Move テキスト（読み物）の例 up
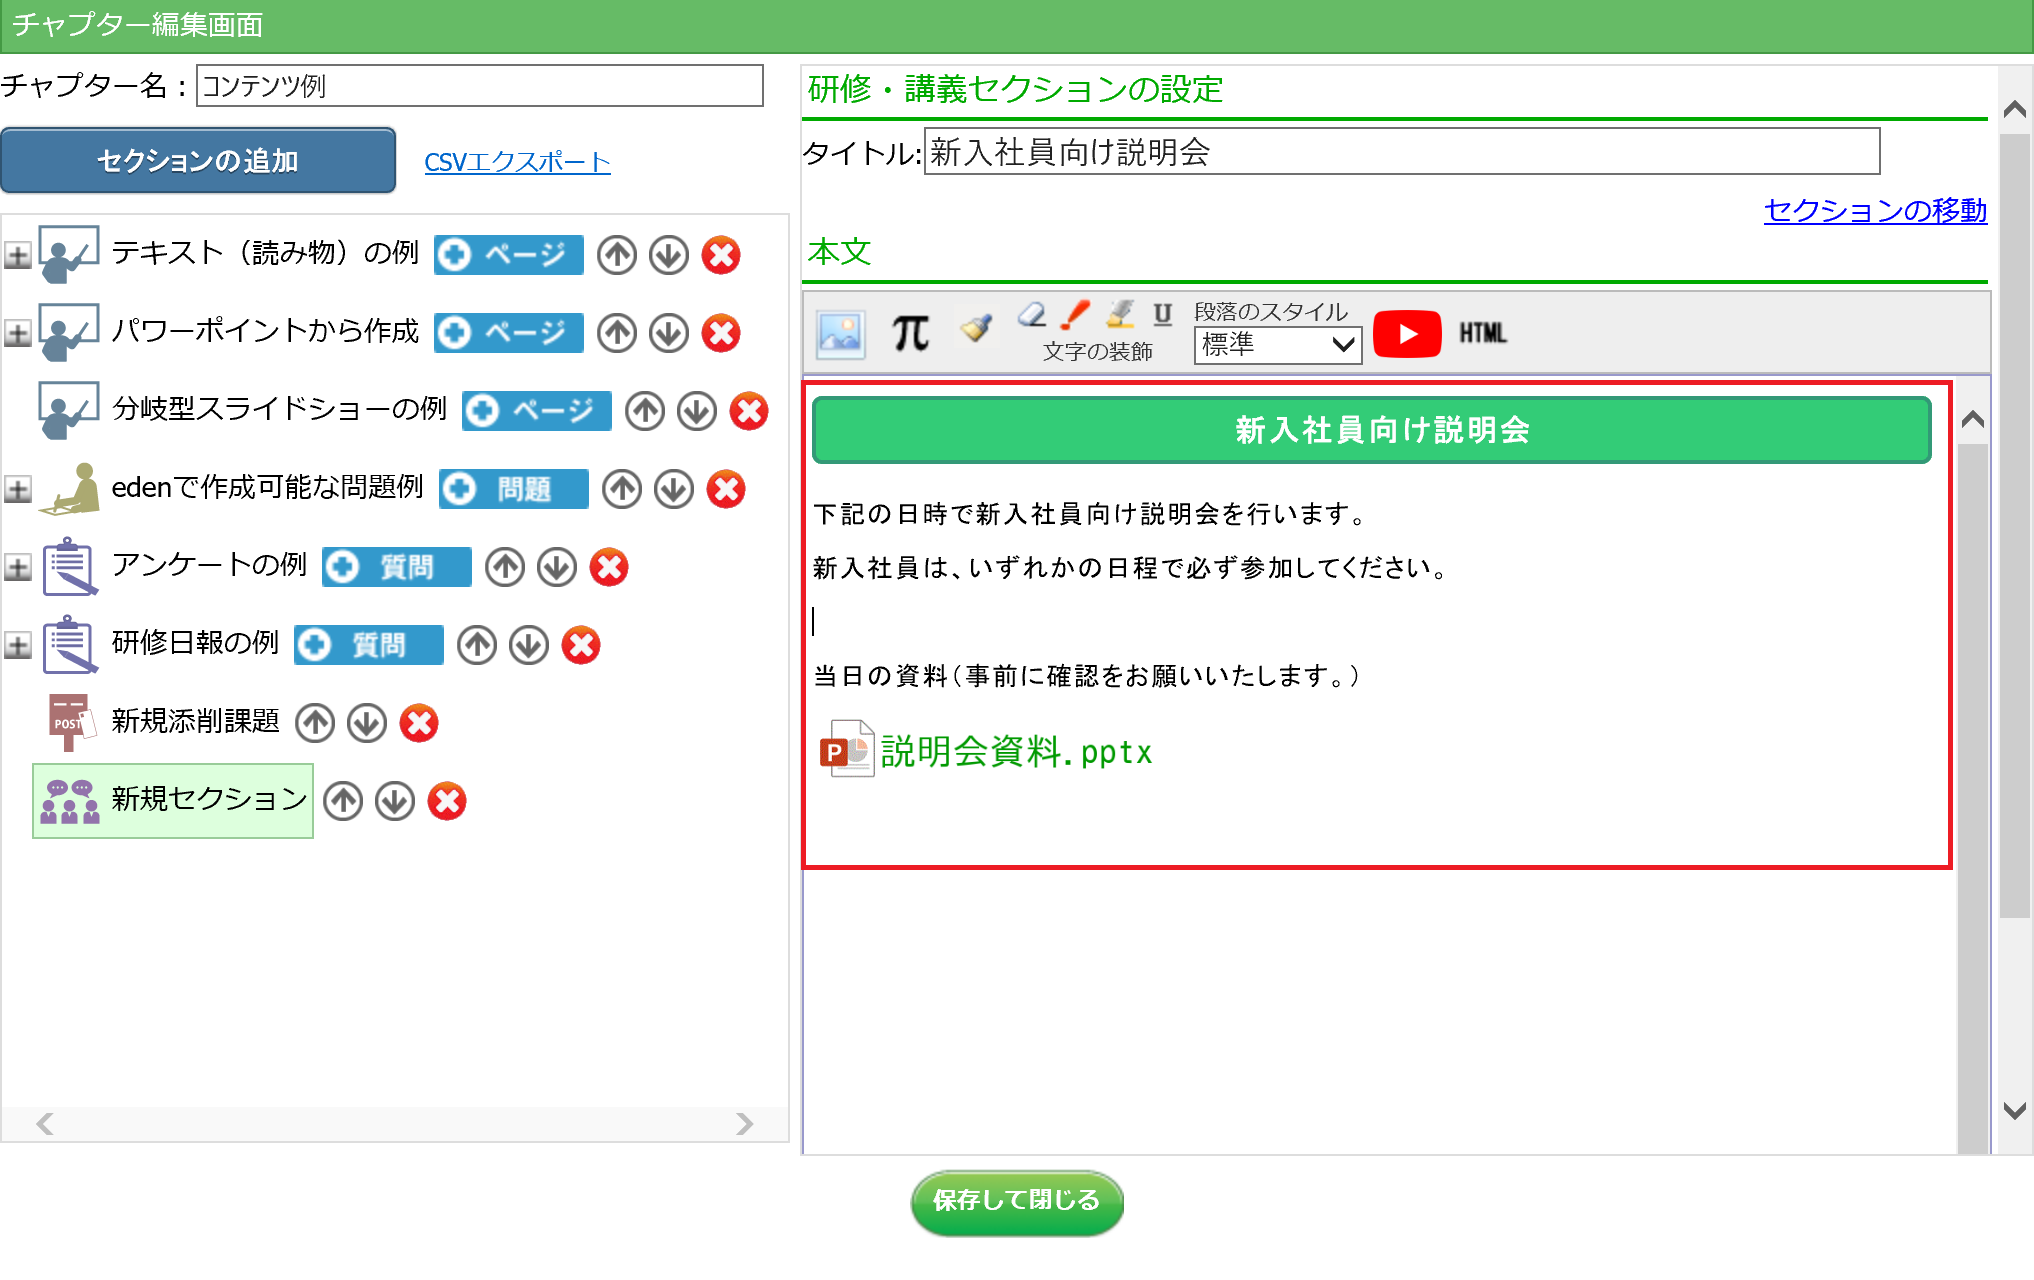This screenshot has width=2034, height=1280. [617, 255]
